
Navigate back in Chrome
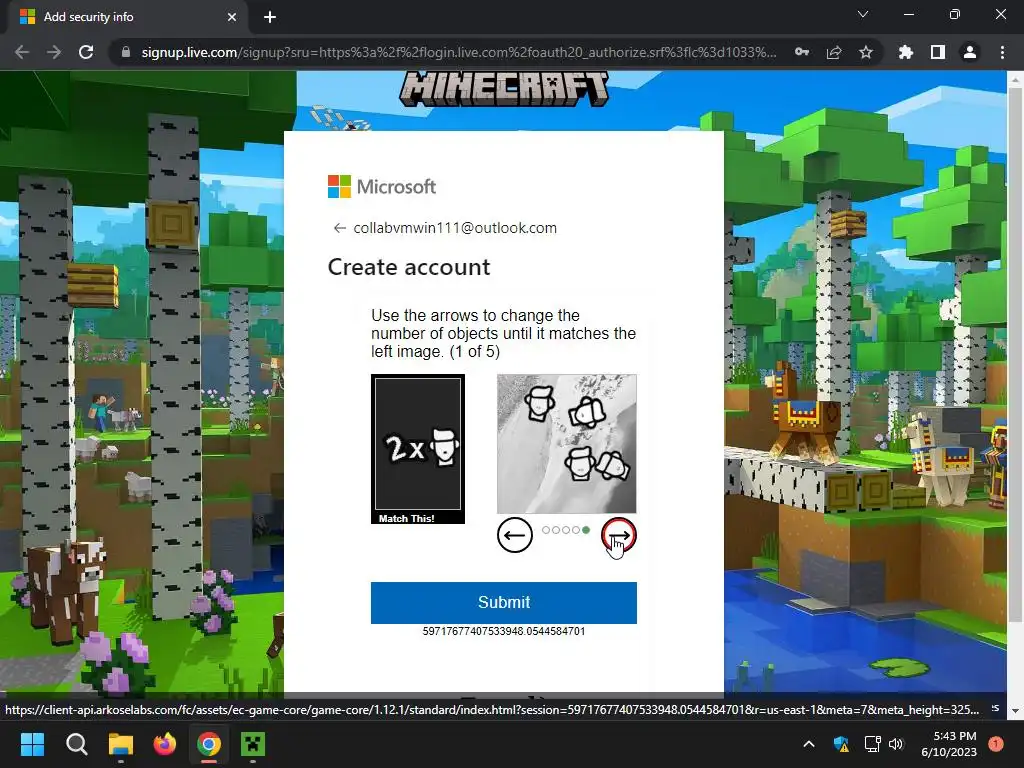tap(22, 52)
